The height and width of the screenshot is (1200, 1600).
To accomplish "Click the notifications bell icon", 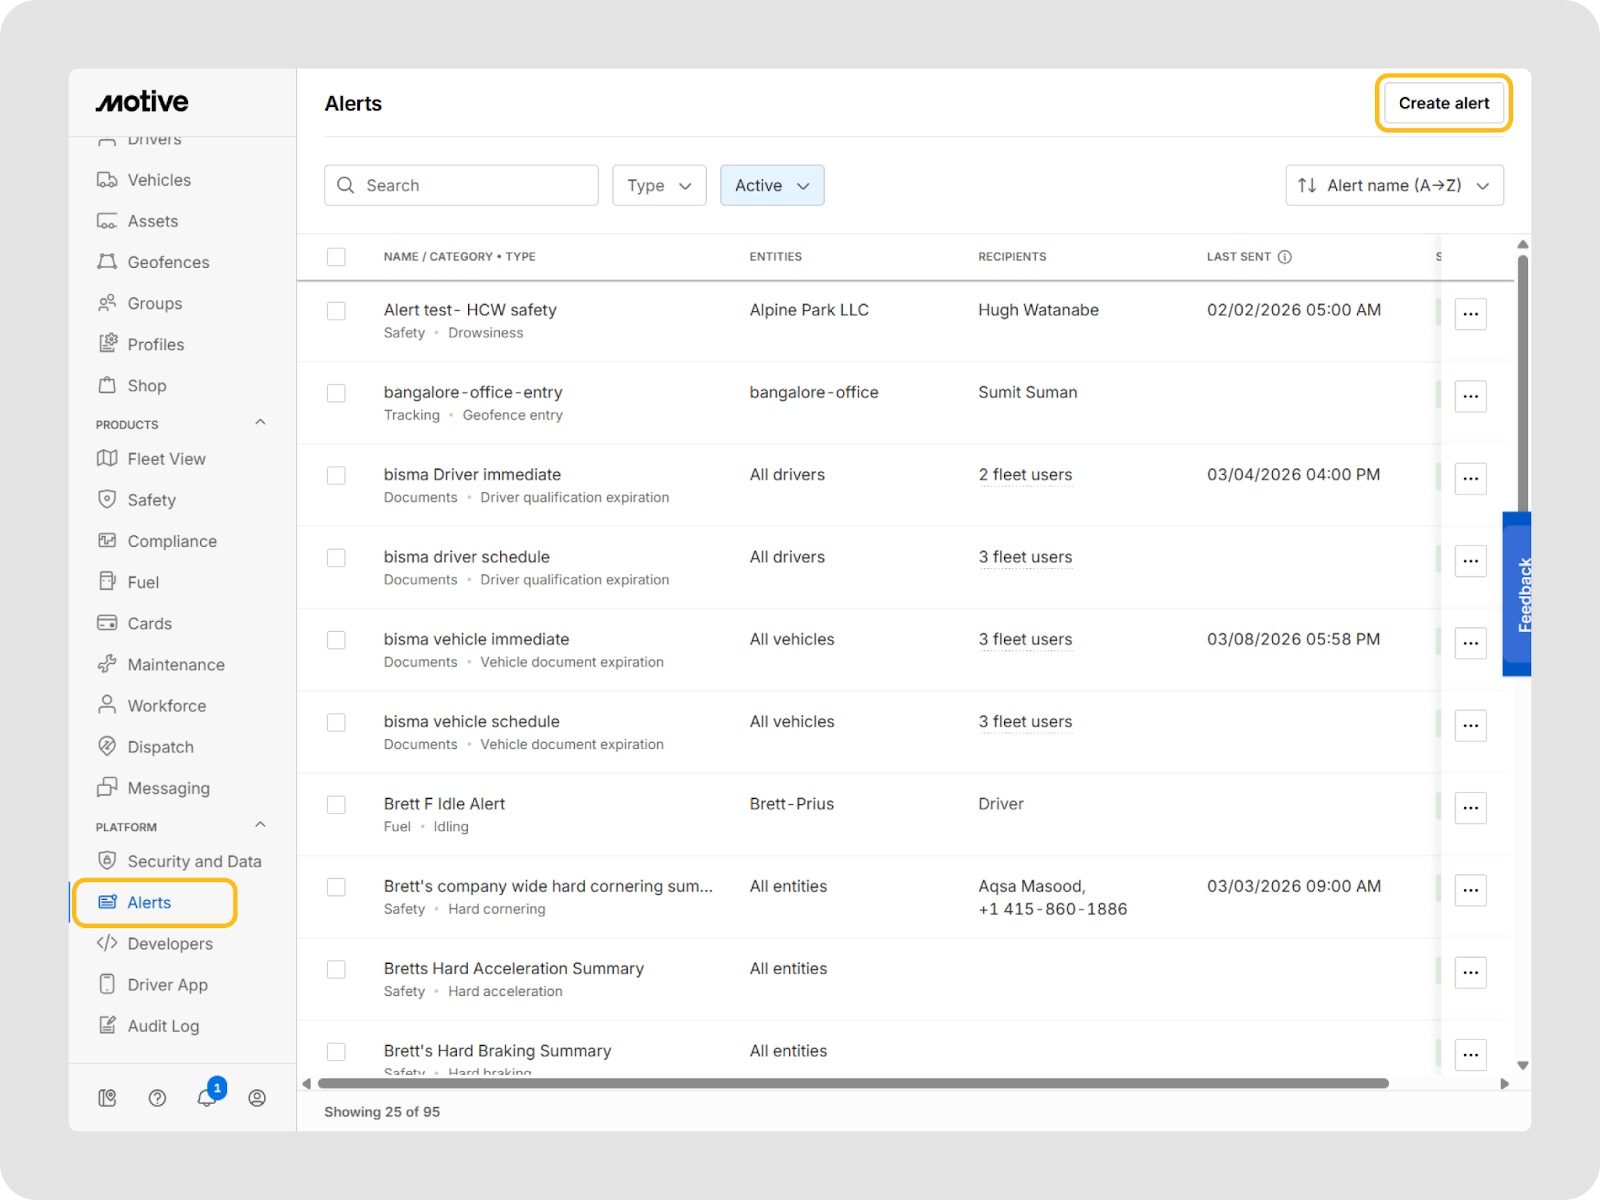I will pyautogui.click(x=207, y=1097).
